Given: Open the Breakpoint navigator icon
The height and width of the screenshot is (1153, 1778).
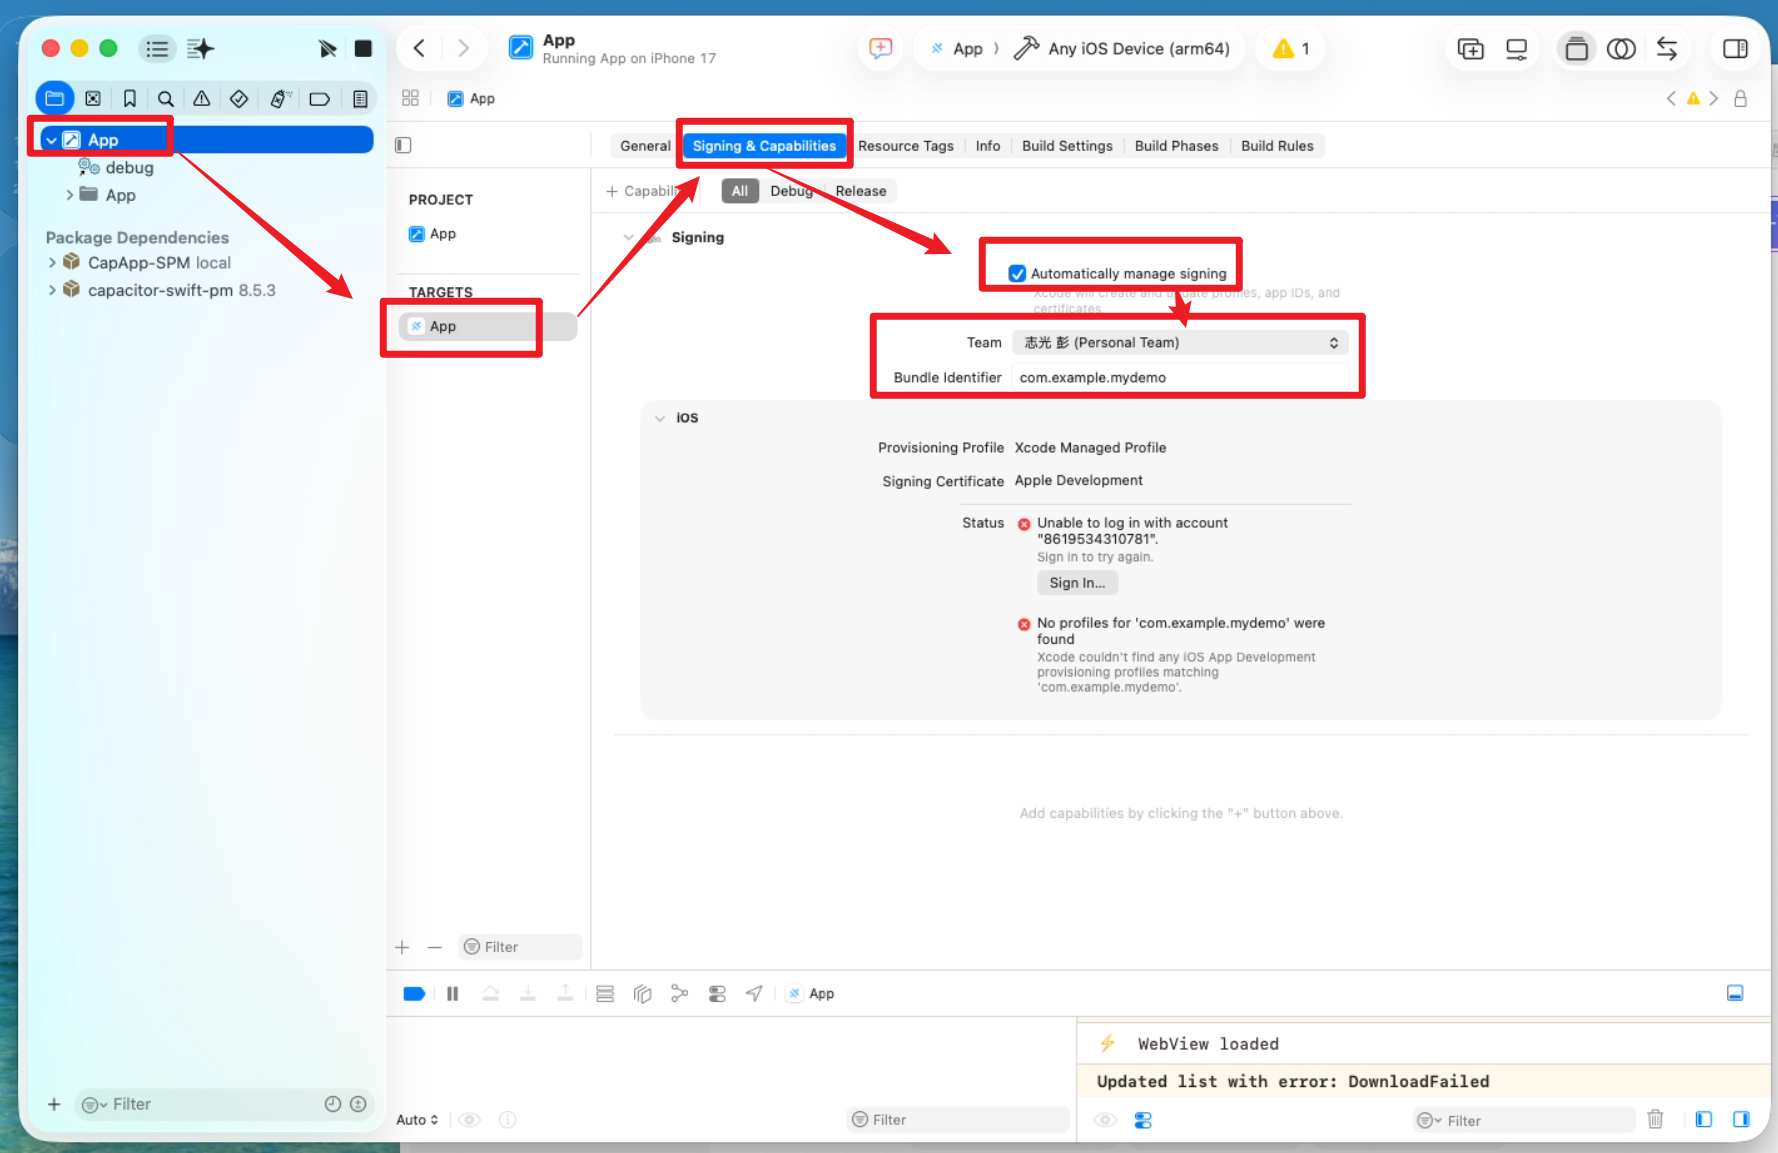Looking at the screenshot, I should coord(320,98).
